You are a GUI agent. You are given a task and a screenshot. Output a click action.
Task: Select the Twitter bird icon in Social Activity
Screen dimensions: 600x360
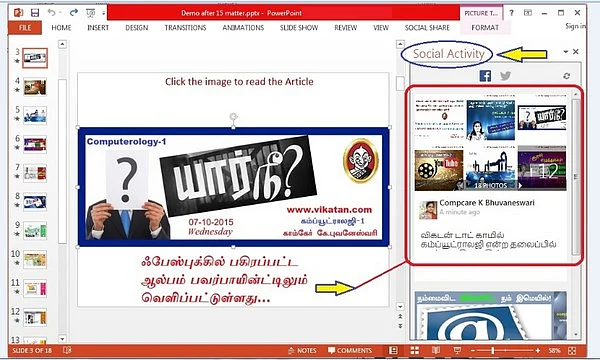pyautogui.click(x=505, y=76)
